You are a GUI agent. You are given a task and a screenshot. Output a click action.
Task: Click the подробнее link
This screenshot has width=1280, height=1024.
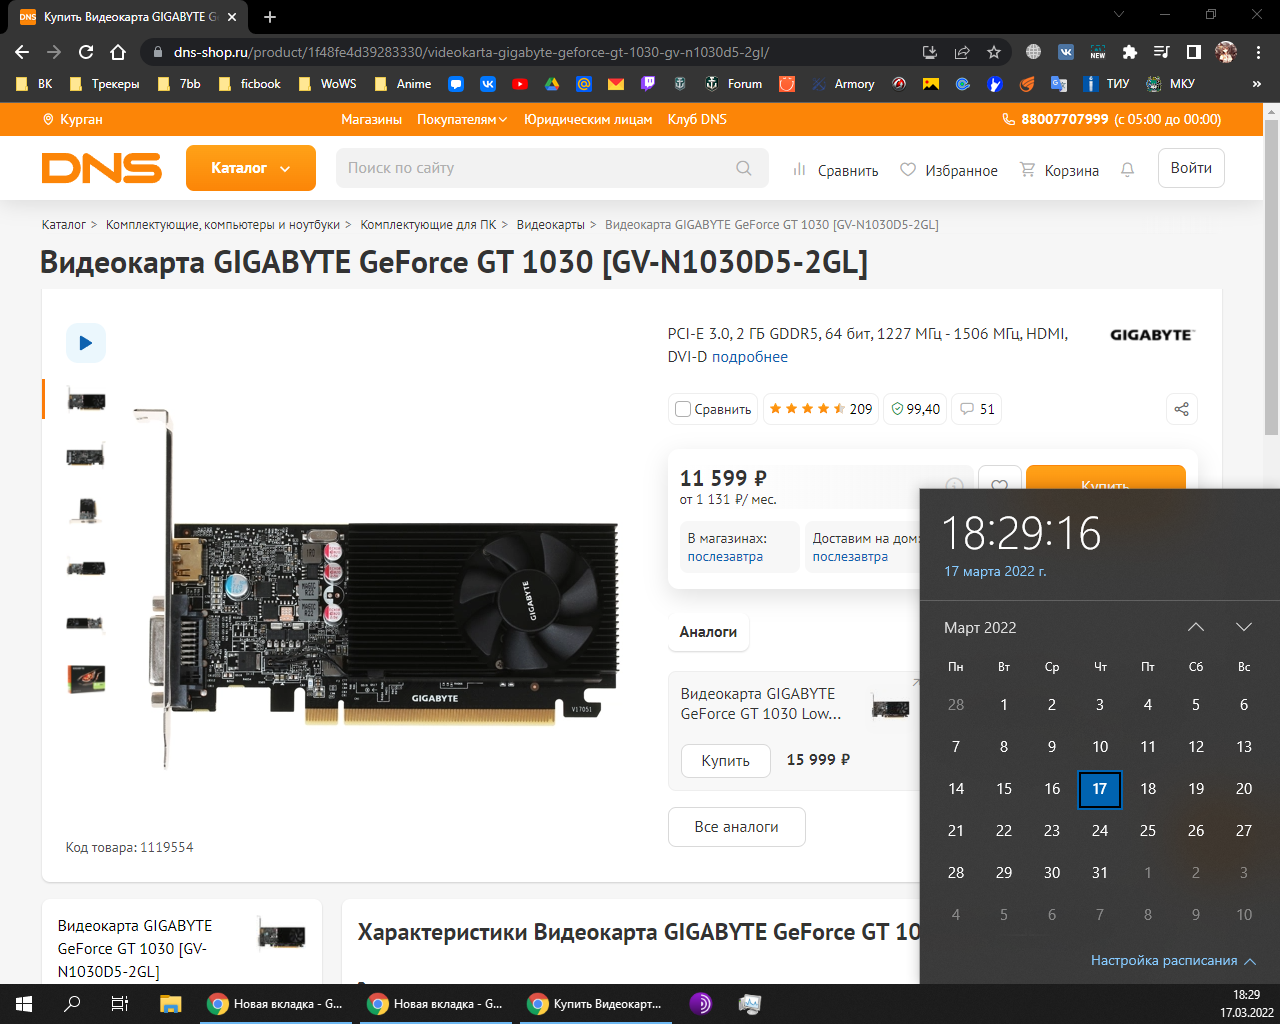(750, 357)
